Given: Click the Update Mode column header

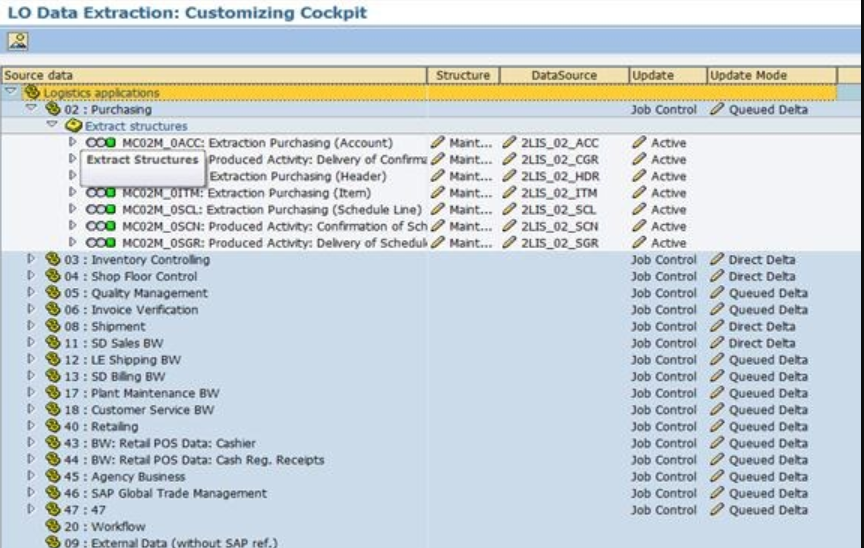Looking at the screenshot, I should [771, 75].
